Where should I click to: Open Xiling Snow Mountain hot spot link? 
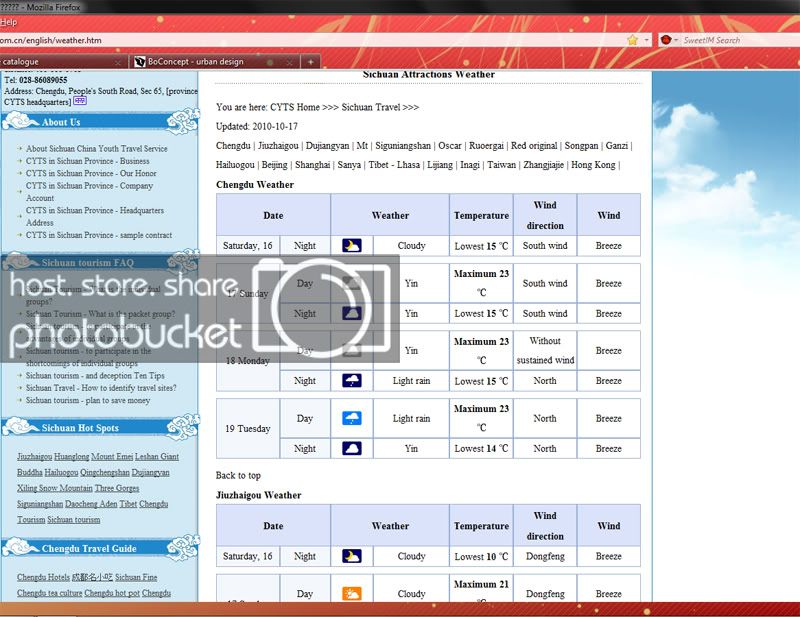click(x=55, y=488)
